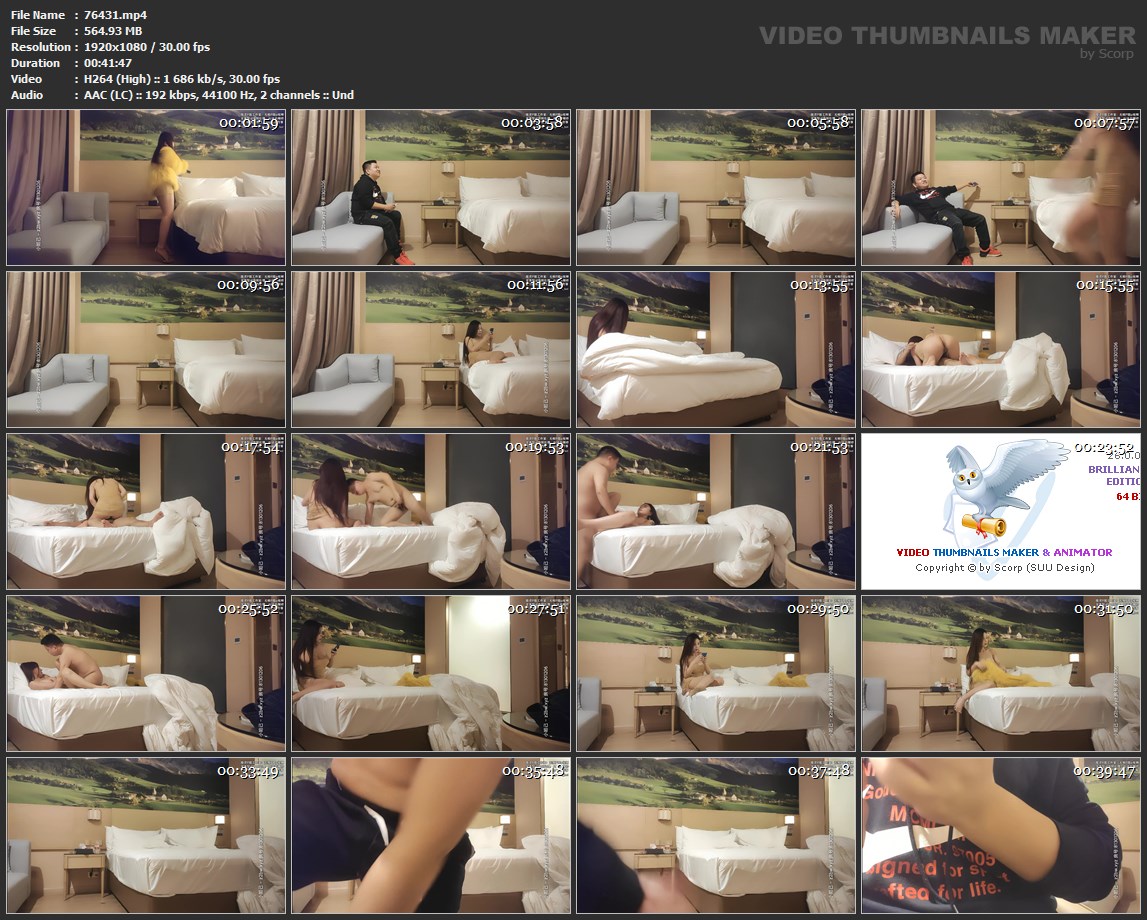Click 'VIDEO THUMBNAILS MAKER & ANIMATOR' promo text
Image resolution: width=1147 pixels, height=920 pixels.
[1004, 552]
